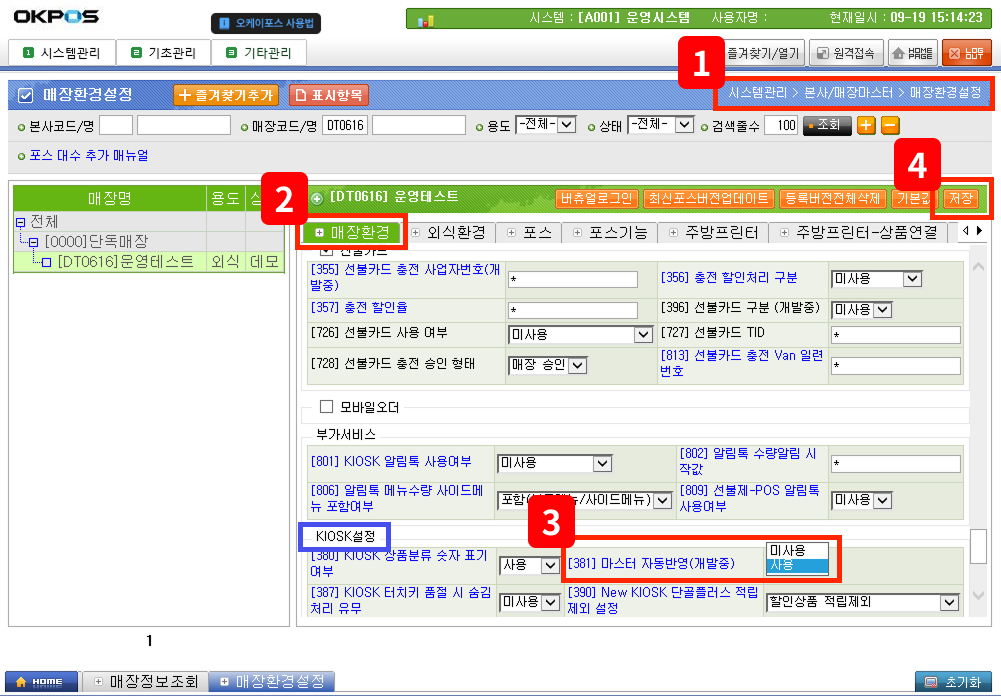Open the 상태 dropdown filter
The image size is (1001, 696).
659,125
